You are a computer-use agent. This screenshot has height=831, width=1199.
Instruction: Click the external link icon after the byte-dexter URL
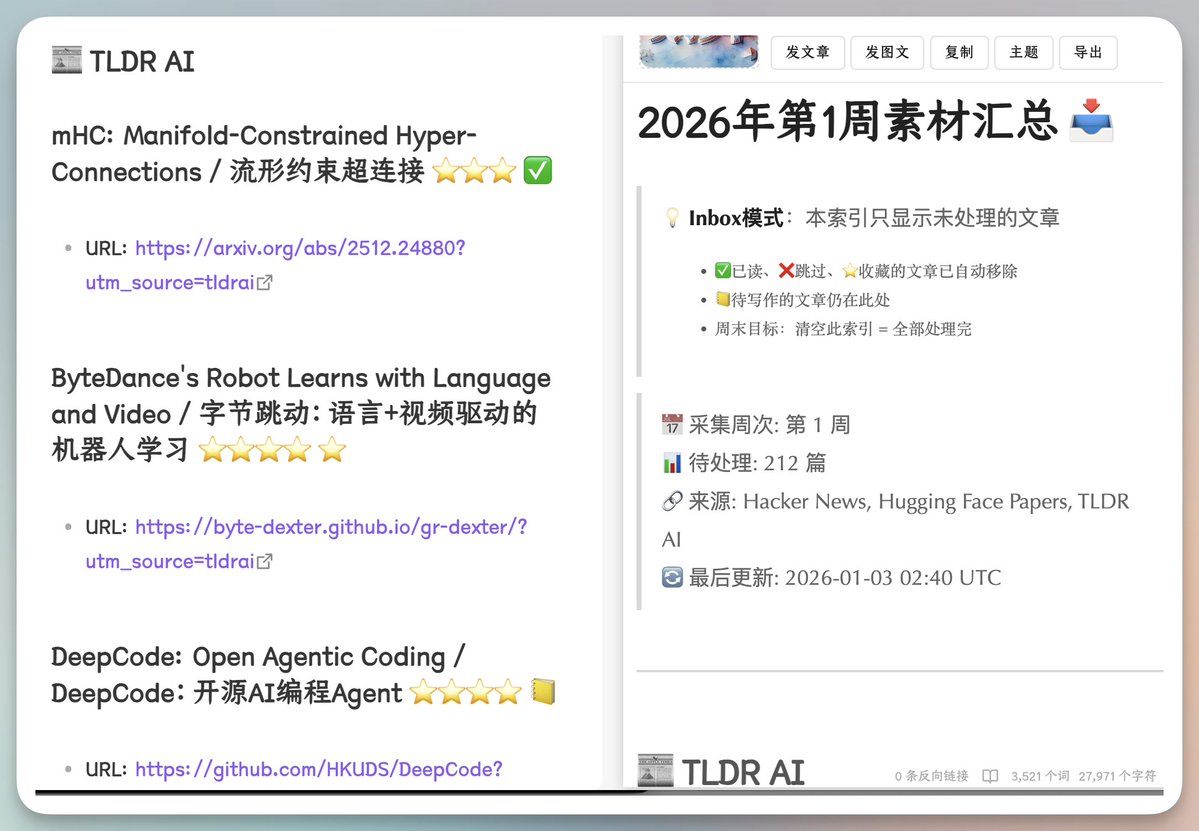(x=265, y=562)
